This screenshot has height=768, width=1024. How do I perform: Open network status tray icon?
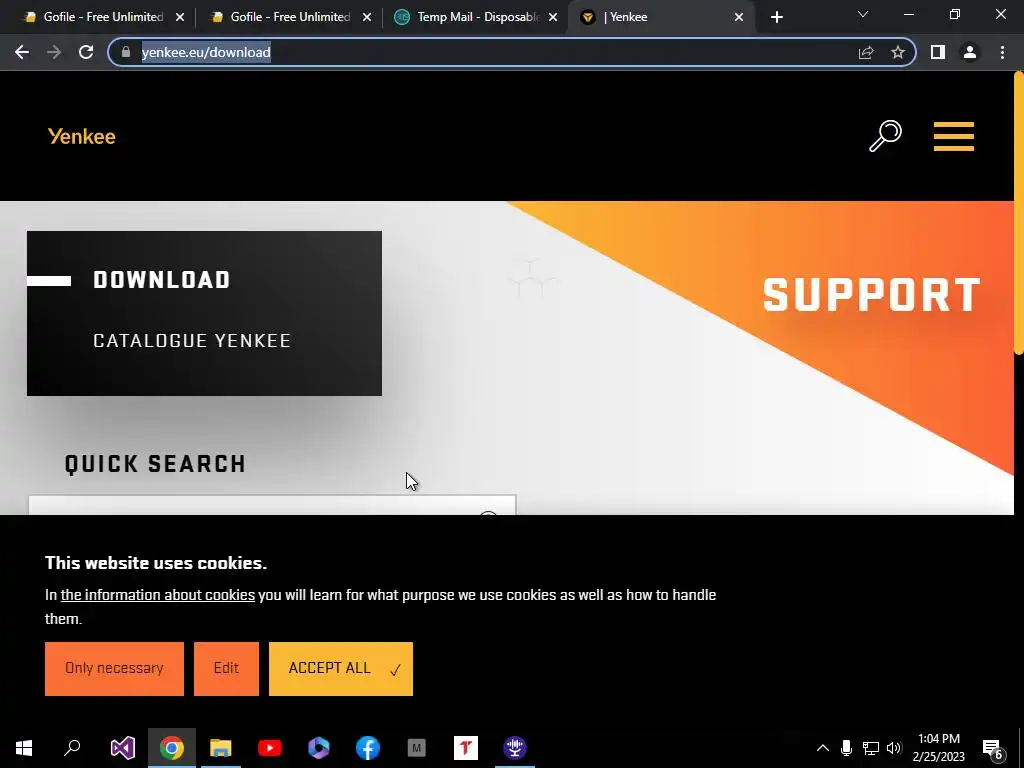coord(871,748)
